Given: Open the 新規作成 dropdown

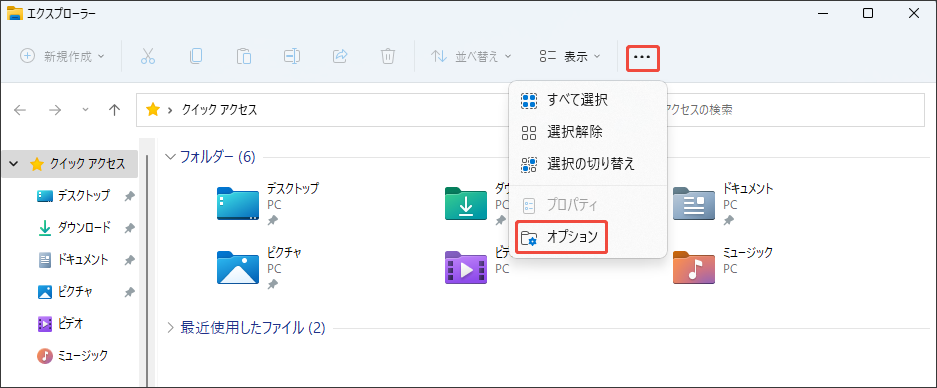Looking at the screenshot, I should tap(62, 56).
